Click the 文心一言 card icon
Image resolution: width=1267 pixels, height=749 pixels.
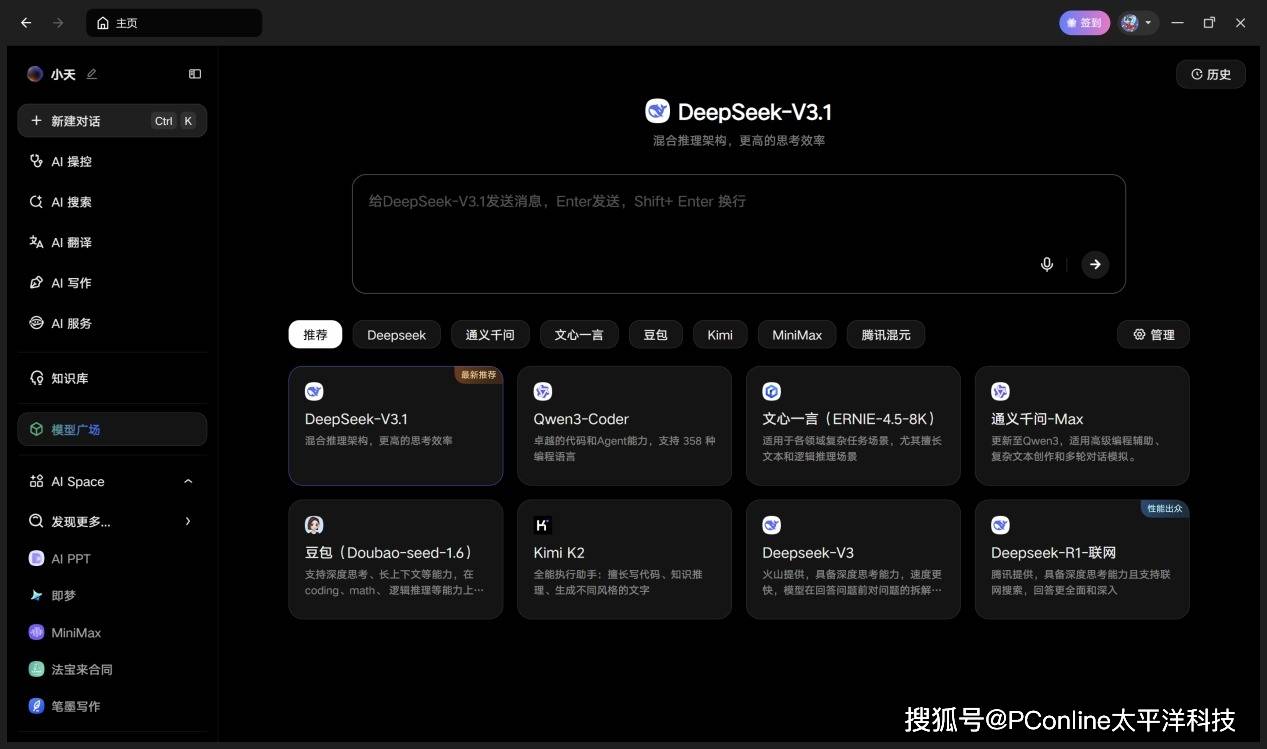[772, 391]
